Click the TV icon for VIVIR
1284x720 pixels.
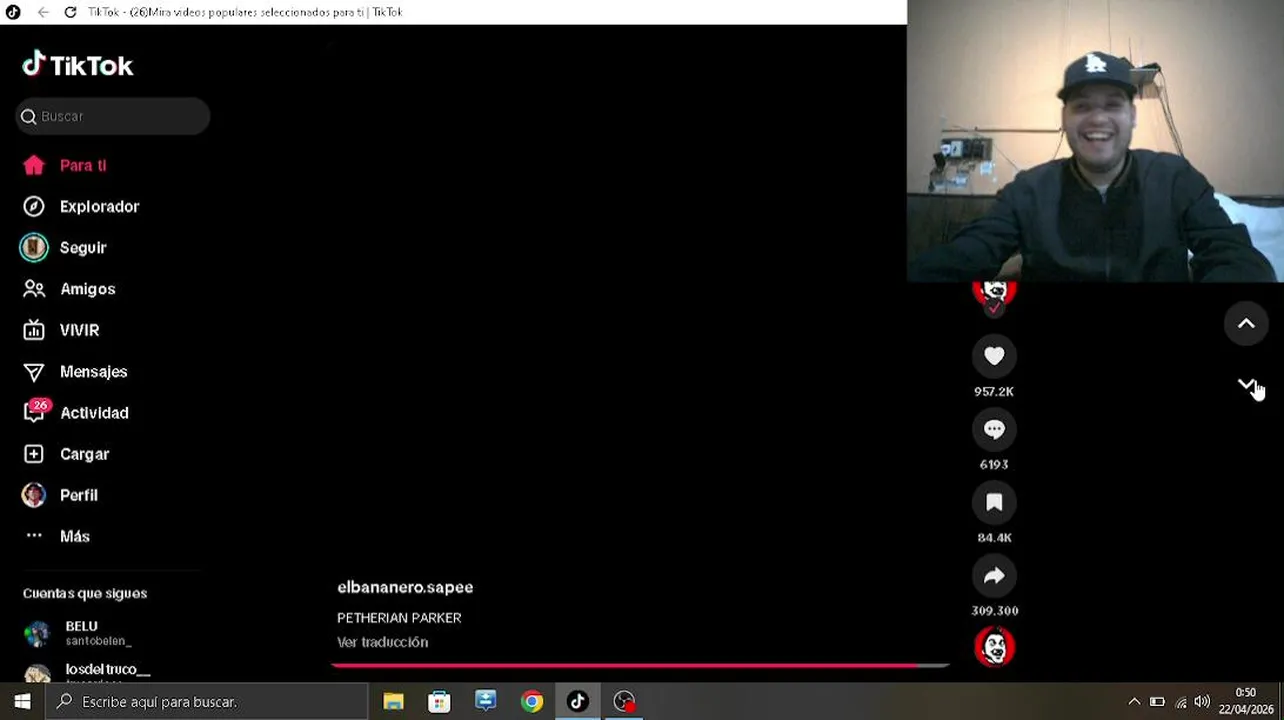tap(34, 330)
